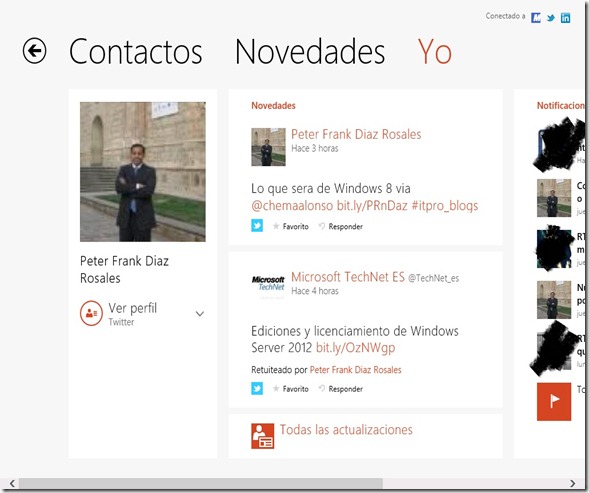The image size is (589, 493).
Task: Click the @TechNet_es handle text
Action: pos(433,278)
